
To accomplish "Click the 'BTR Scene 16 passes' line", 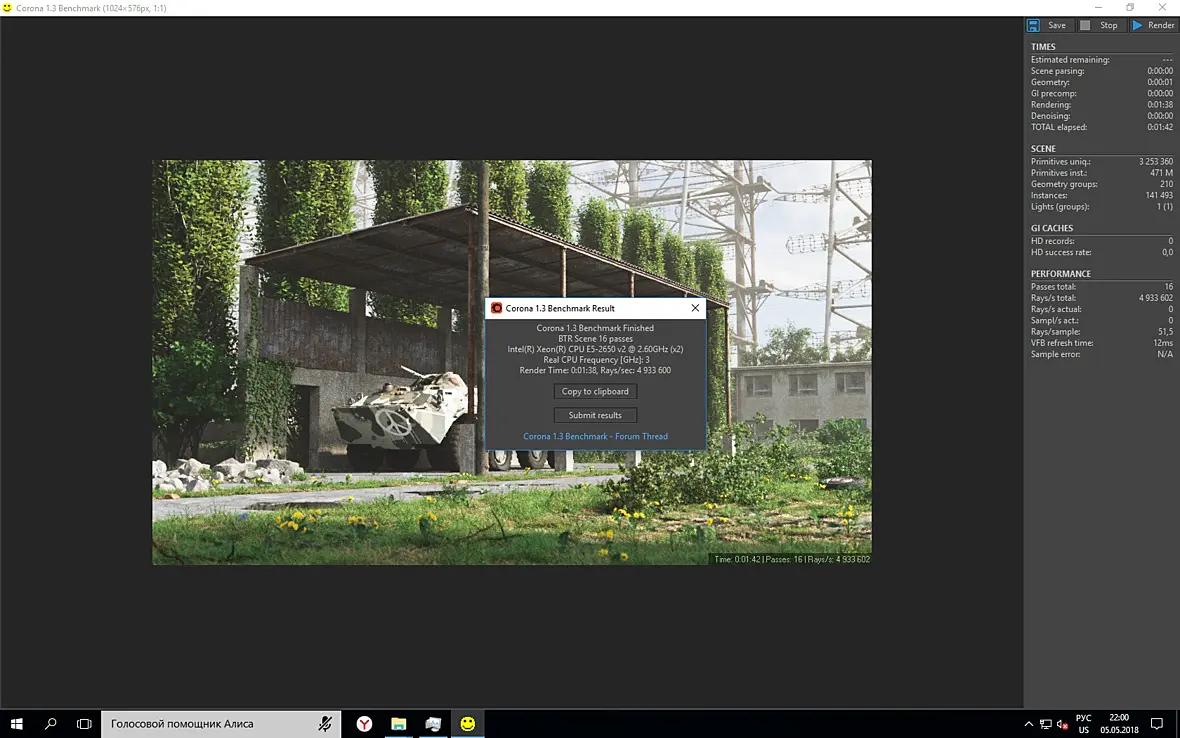I will pos(595,339).
